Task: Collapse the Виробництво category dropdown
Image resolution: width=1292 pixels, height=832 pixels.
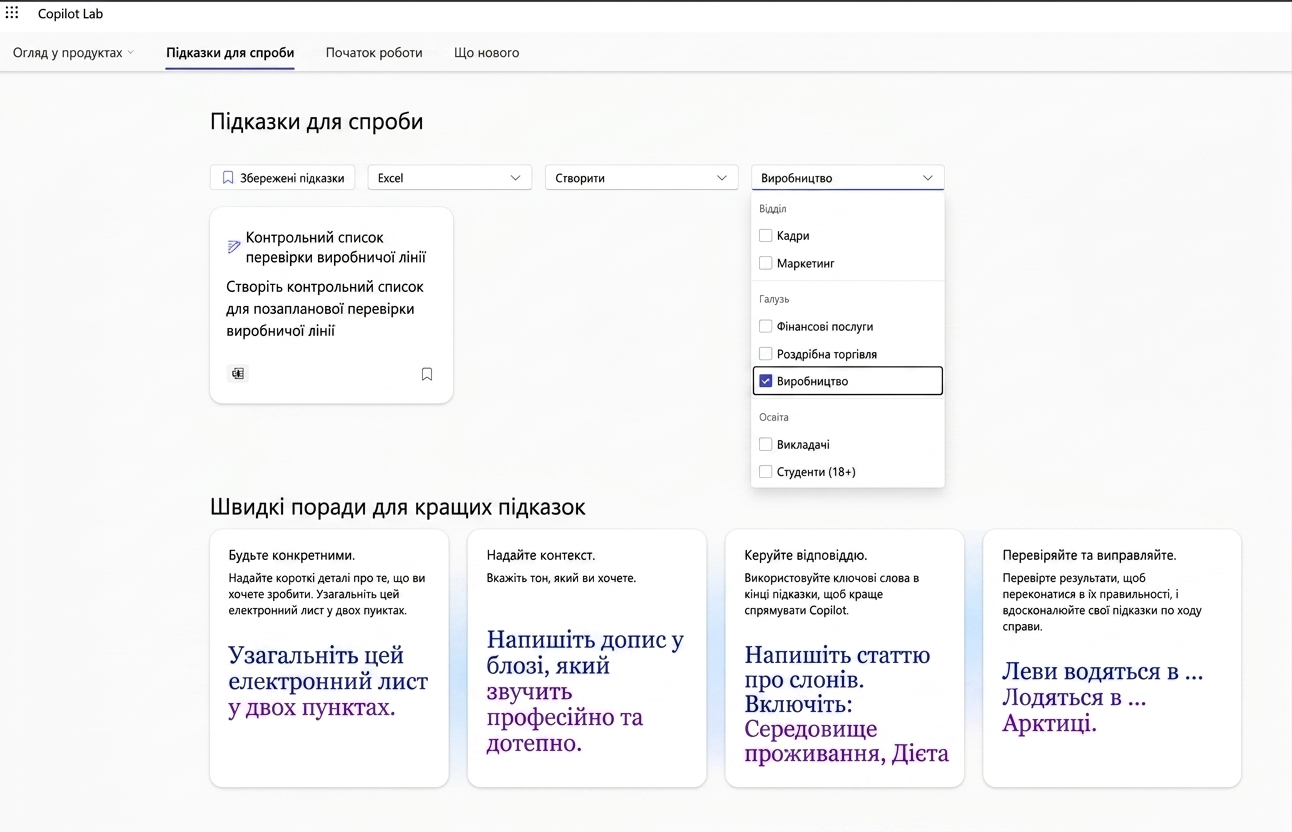Action: pyautogui.click(x=847, y=178)
